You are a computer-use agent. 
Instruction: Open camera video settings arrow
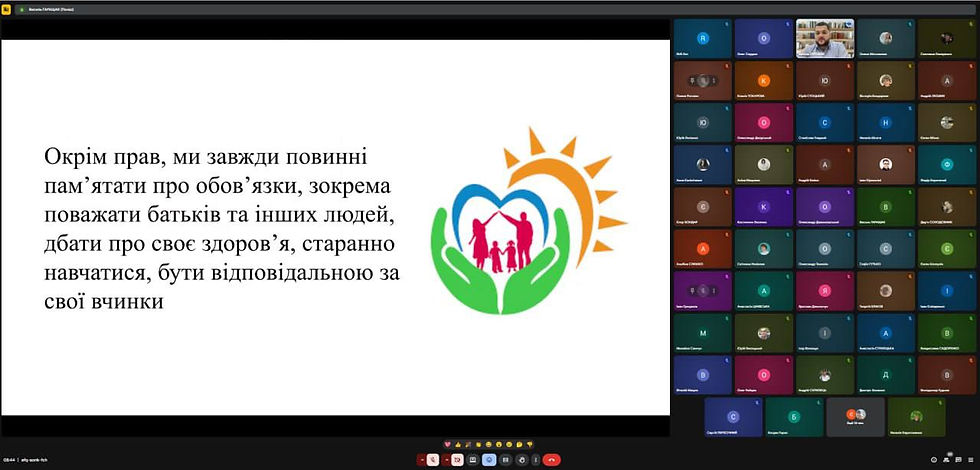[446, 460]
